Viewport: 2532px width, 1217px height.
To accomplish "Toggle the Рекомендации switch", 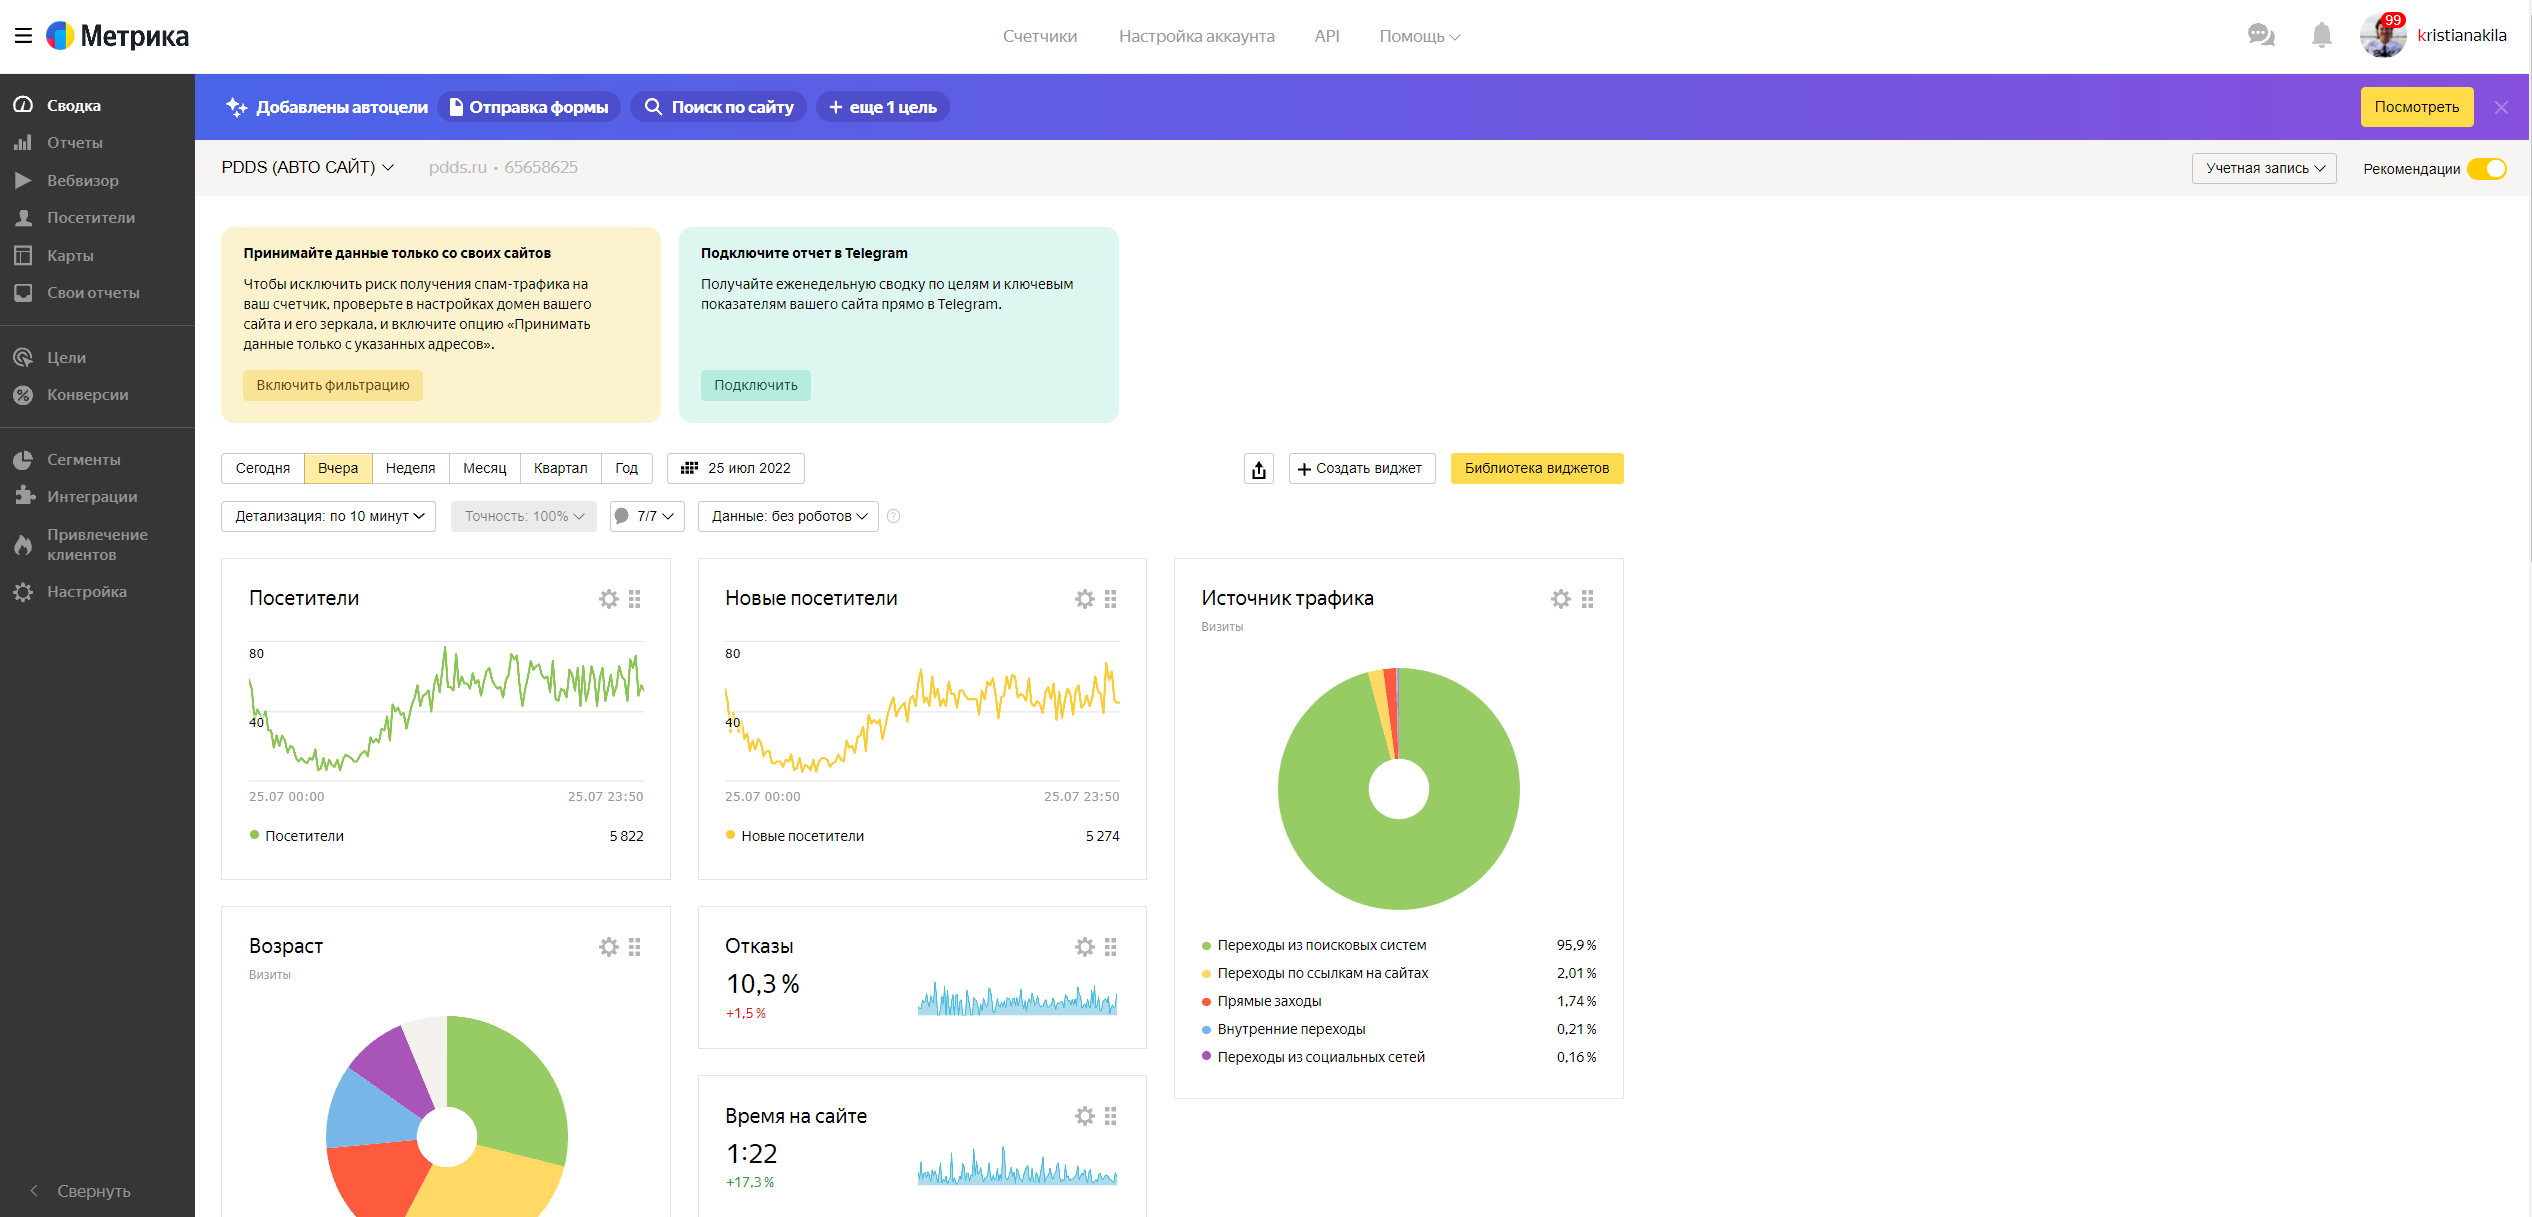I will pos(2486,169).
